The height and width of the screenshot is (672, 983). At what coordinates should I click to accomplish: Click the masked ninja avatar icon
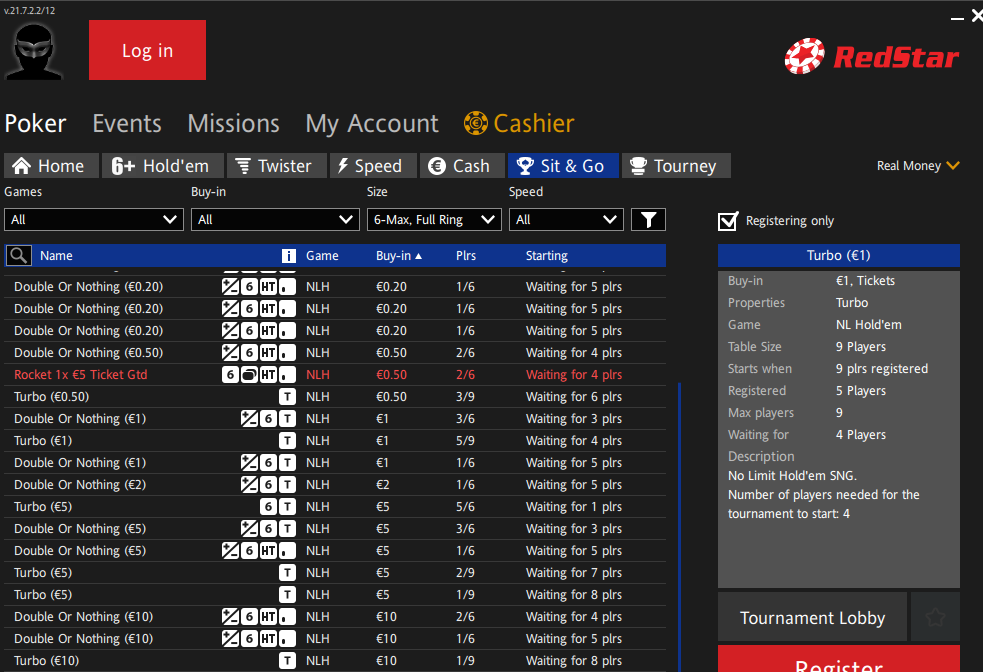(34, 51)
